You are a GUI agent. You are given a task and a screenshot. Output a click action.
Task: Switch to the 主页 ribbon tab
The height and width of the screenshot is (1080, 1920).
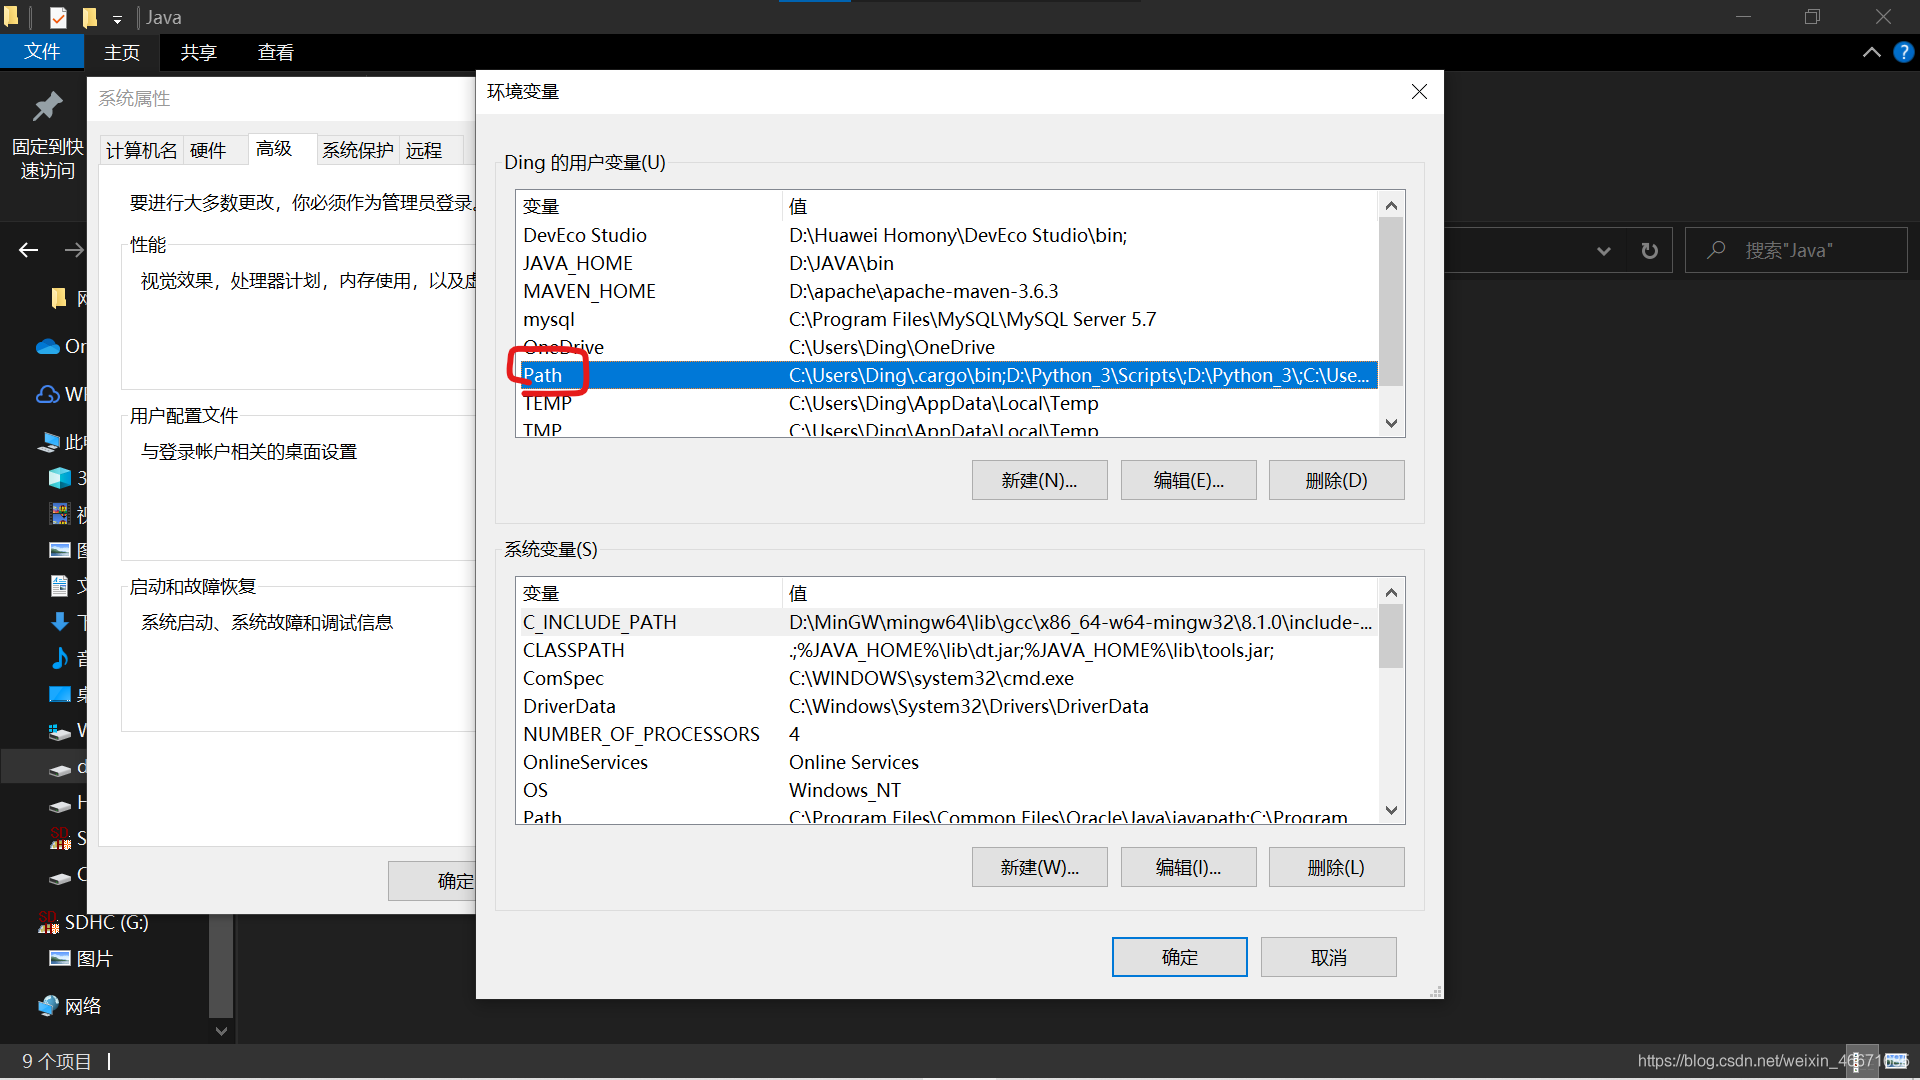coord(122,52)
